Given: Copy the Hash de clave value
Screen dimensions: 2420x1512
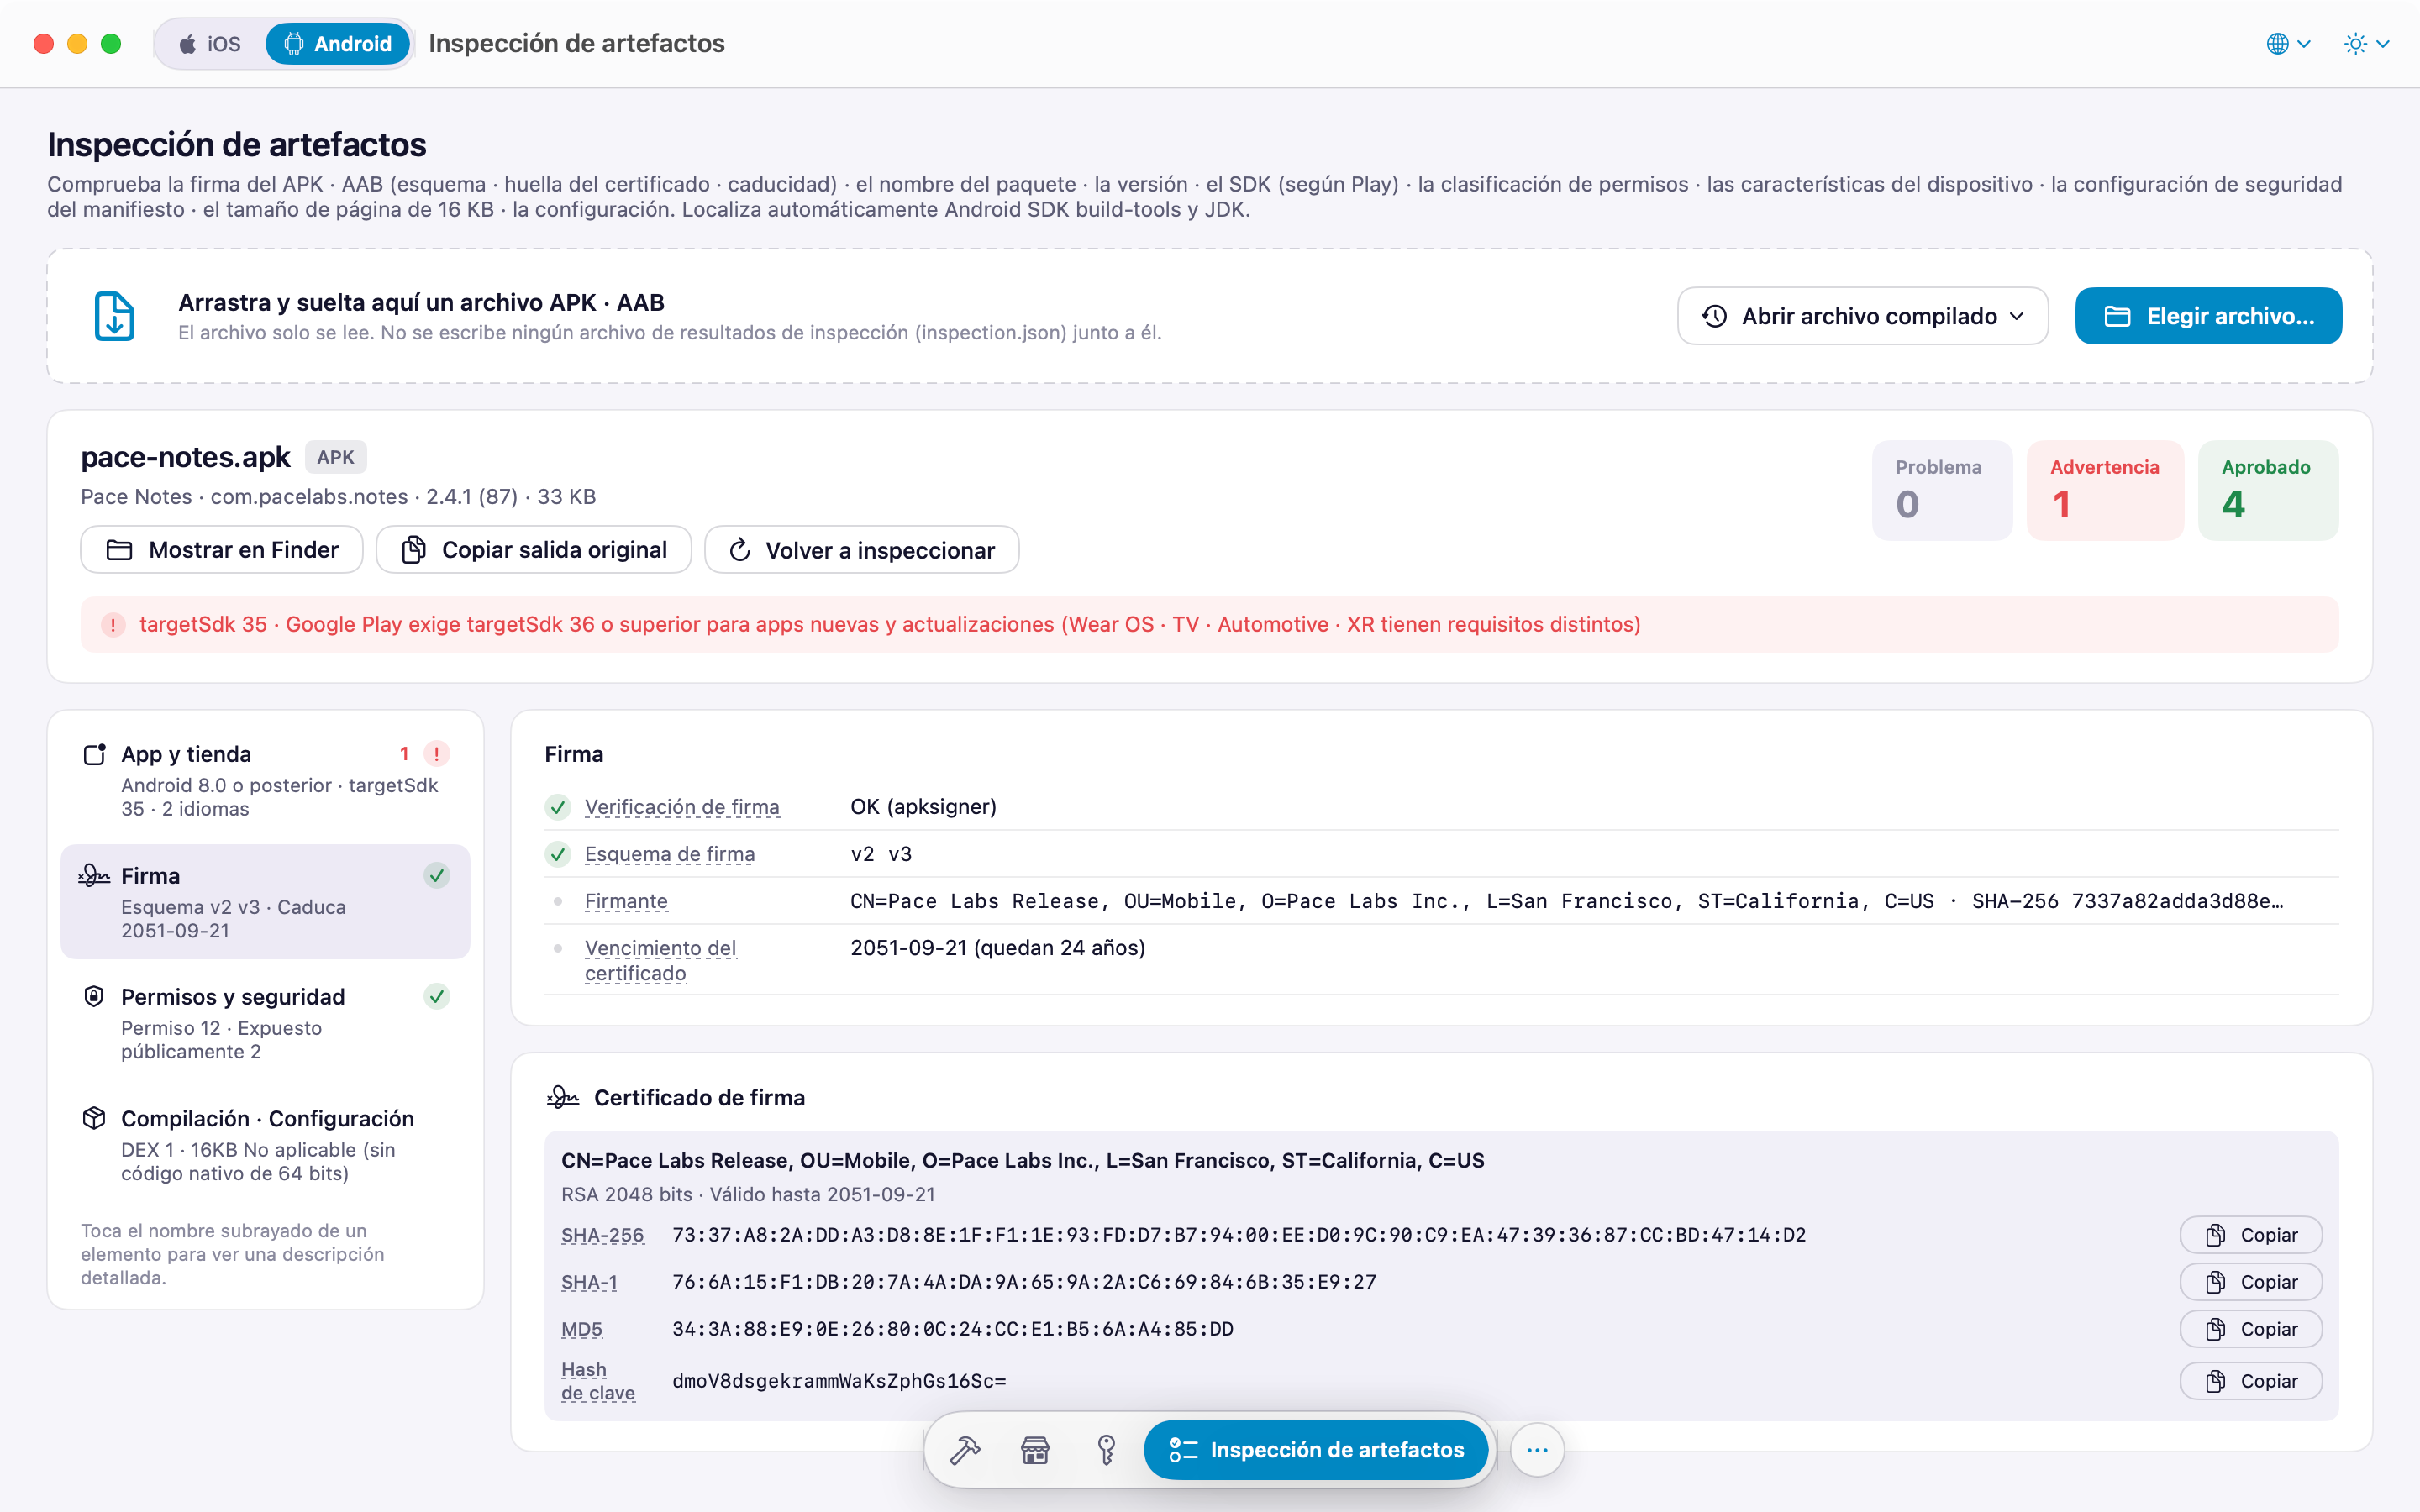Looking at the screenshot, I should coord(2251,1381).
